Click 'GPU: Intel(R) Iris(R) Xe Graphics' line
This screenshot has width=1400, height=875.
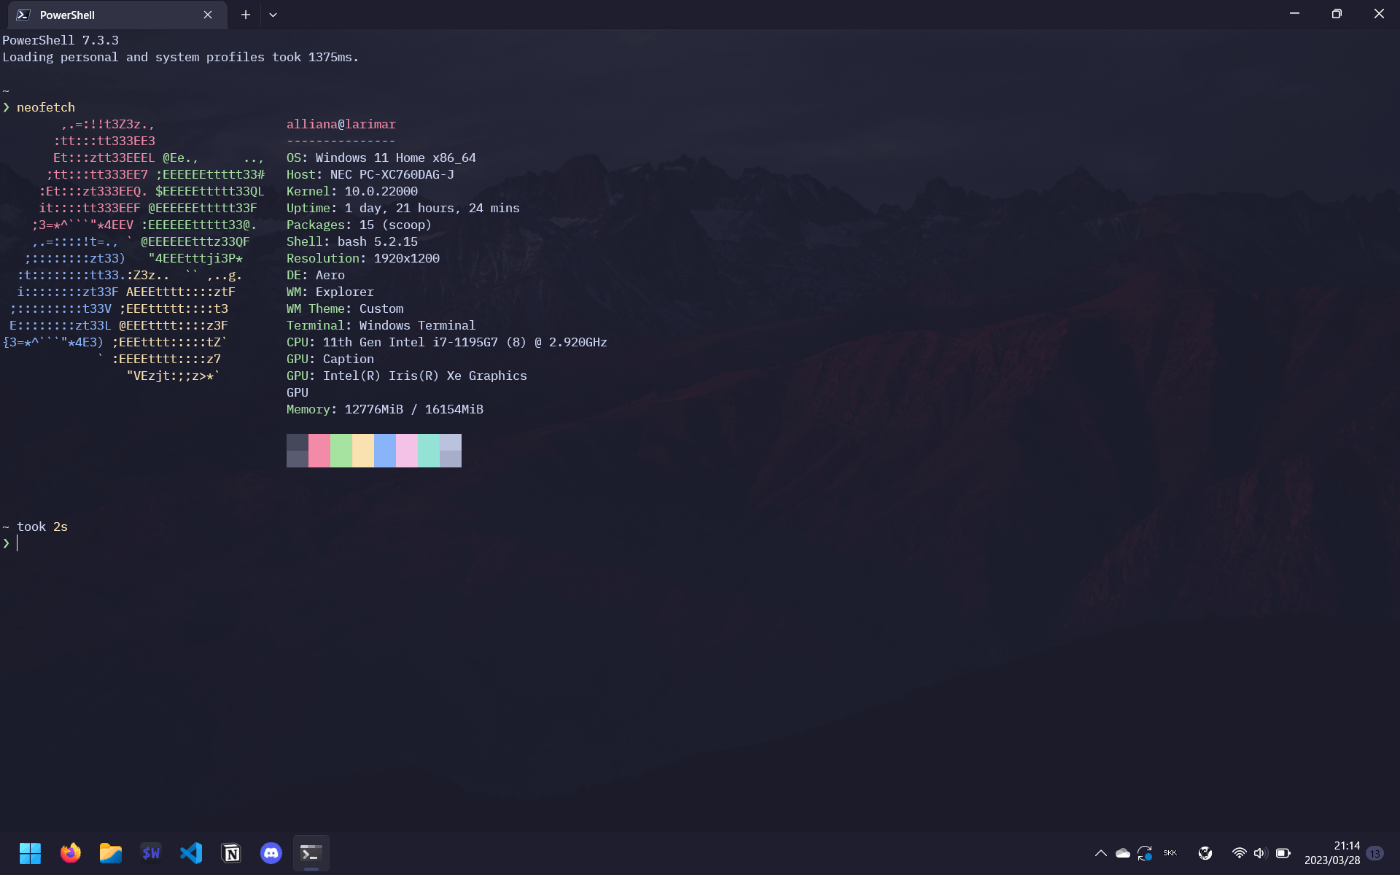pos(407,377)
